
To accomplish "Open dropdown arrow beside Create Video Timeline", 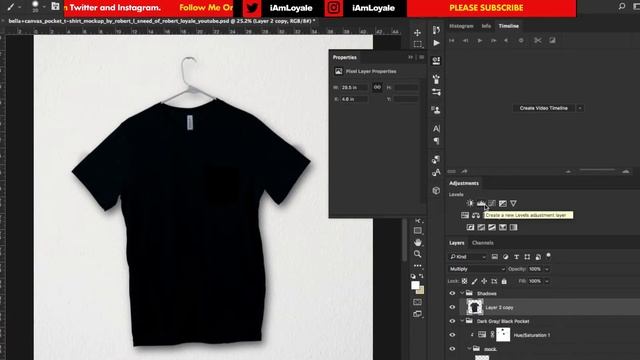I will (580, 108).
